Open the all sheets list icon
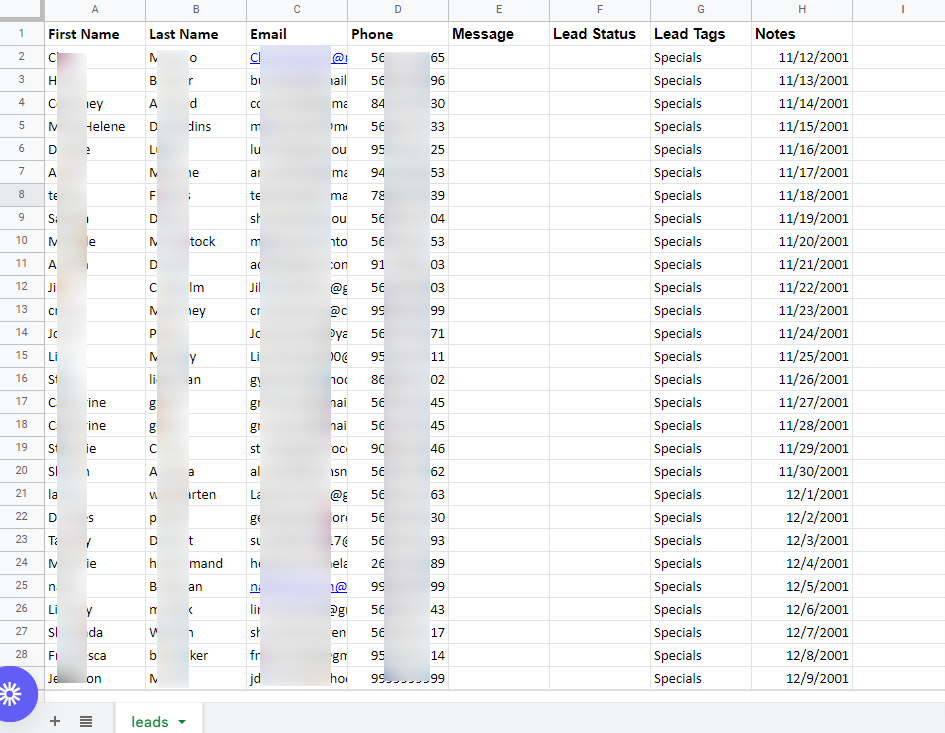This screenshot has width=945, height=733. pyautogui.click(x=86, y=721)
